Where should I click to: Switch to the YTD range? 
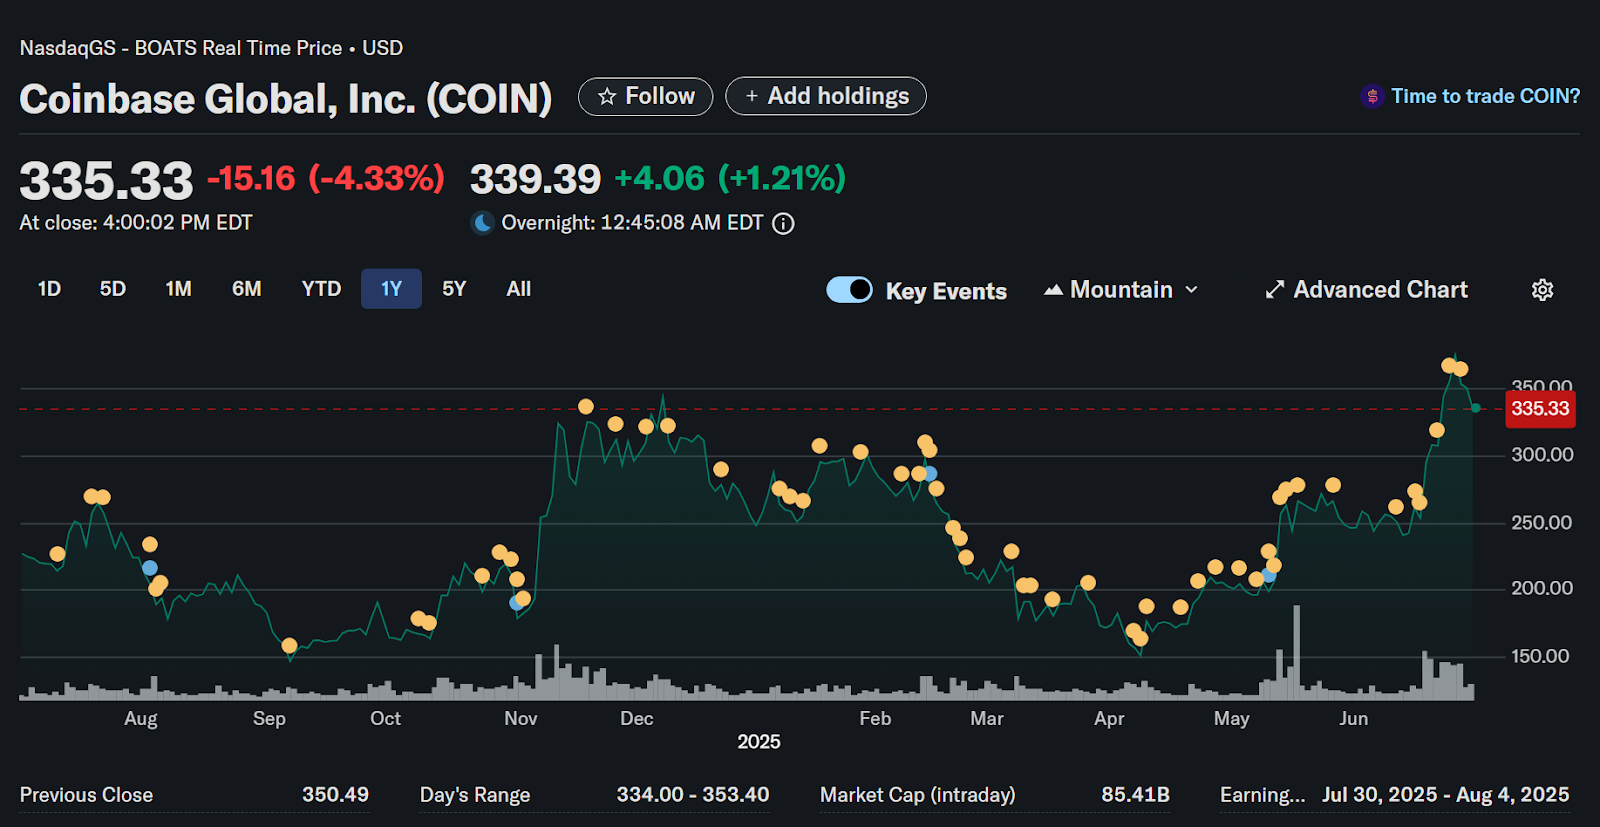[321, 289]
